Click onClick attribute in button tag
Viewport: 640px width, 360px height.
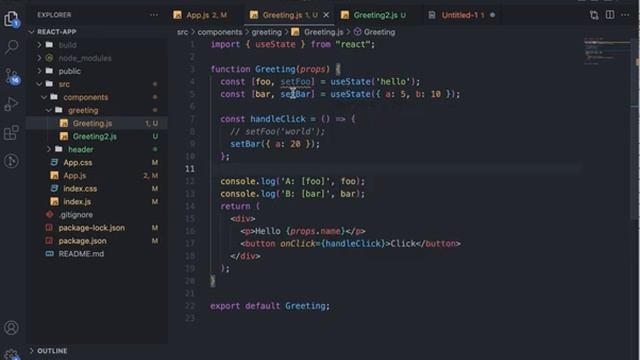(298, 244)
